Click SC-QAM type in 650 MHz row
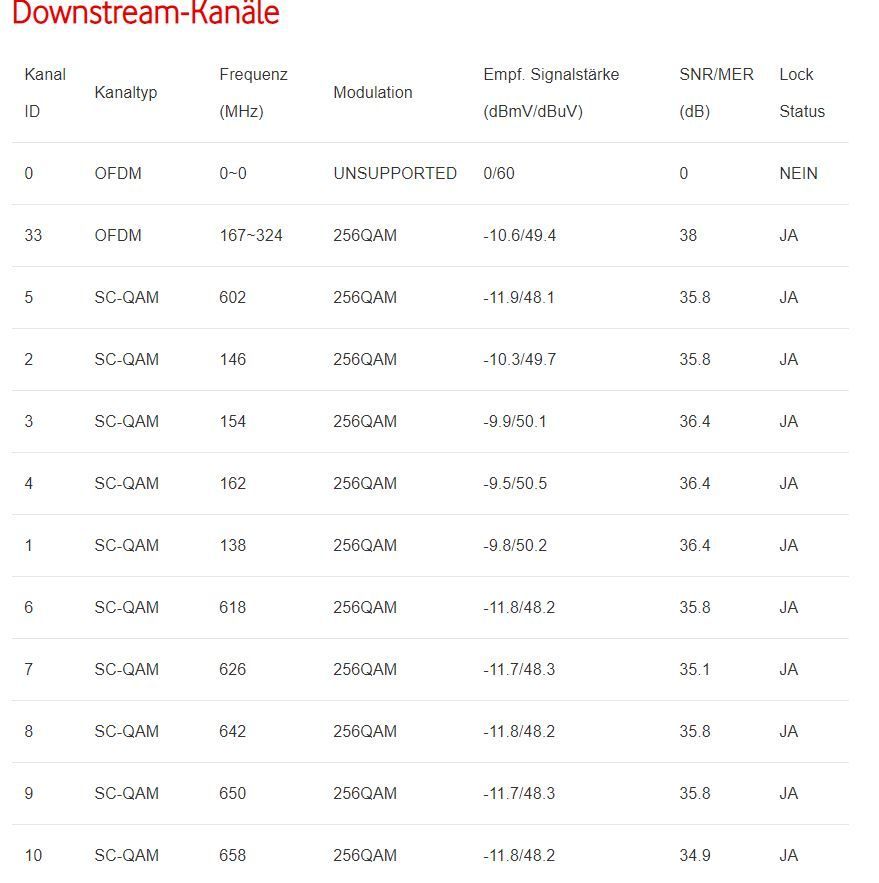 tap(127, 793)
